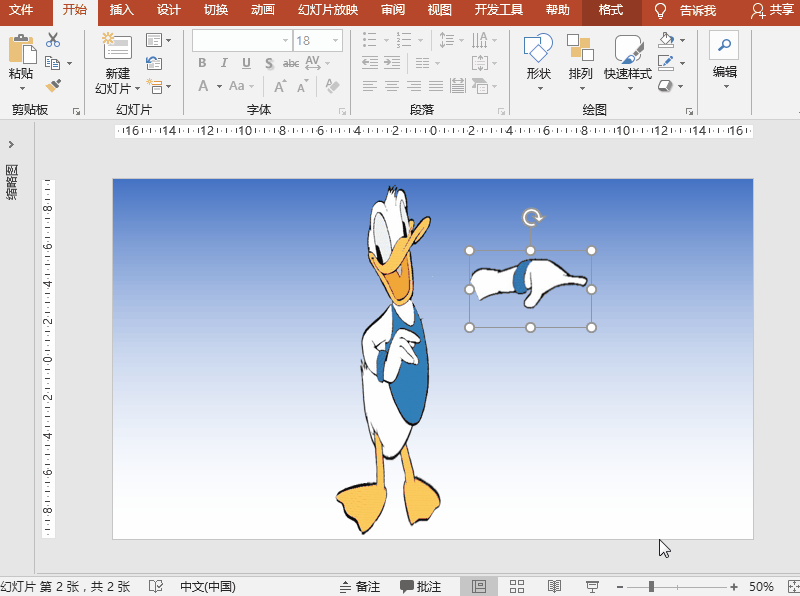Image resolution: width=800 pixels, height=596 pixels.
Task: Click the zoom slider handle
Action: click(652, 587)
